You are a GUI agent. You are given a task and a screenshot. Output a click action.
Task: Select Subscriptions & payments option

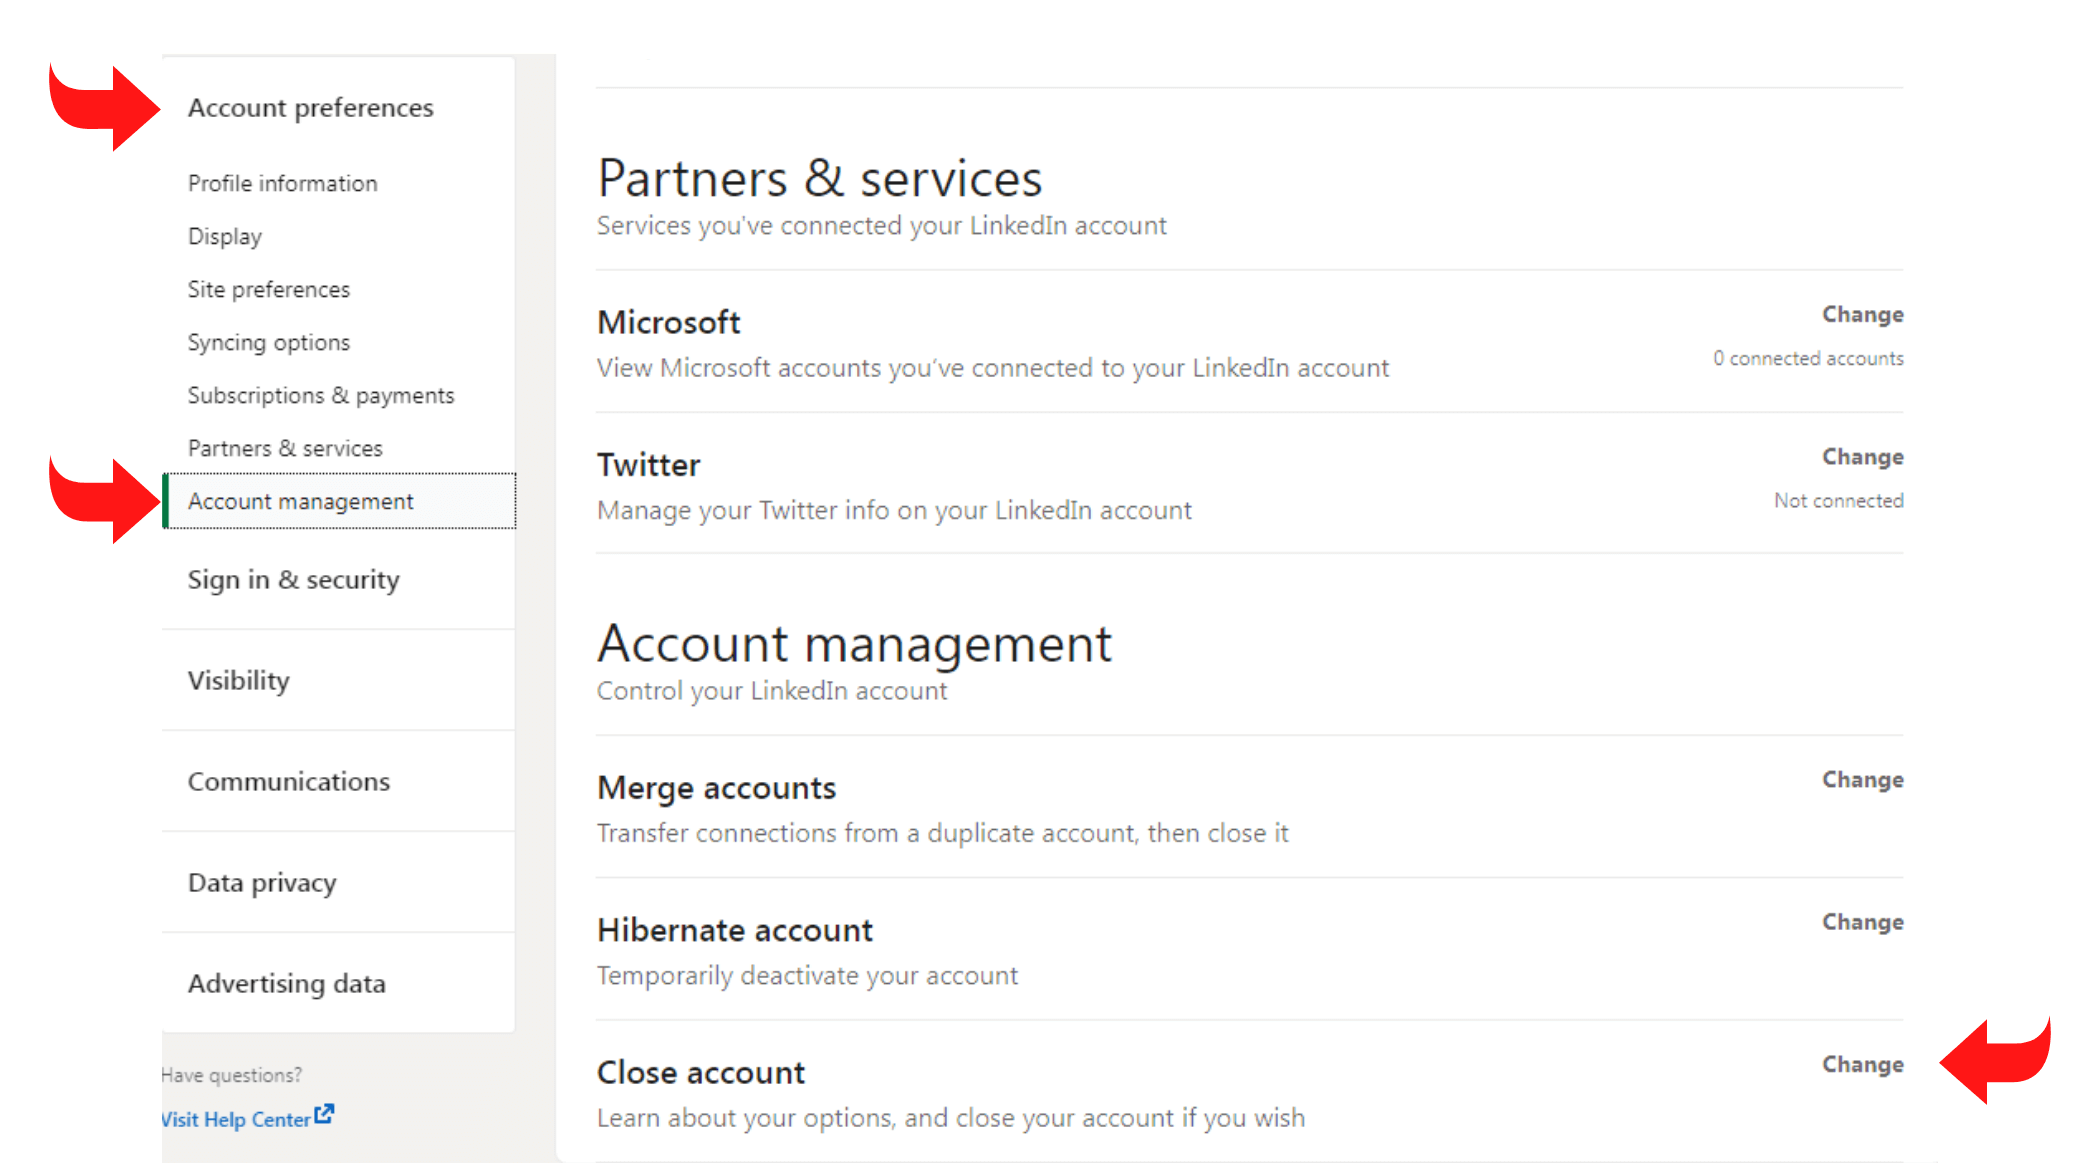coord(321,394)
